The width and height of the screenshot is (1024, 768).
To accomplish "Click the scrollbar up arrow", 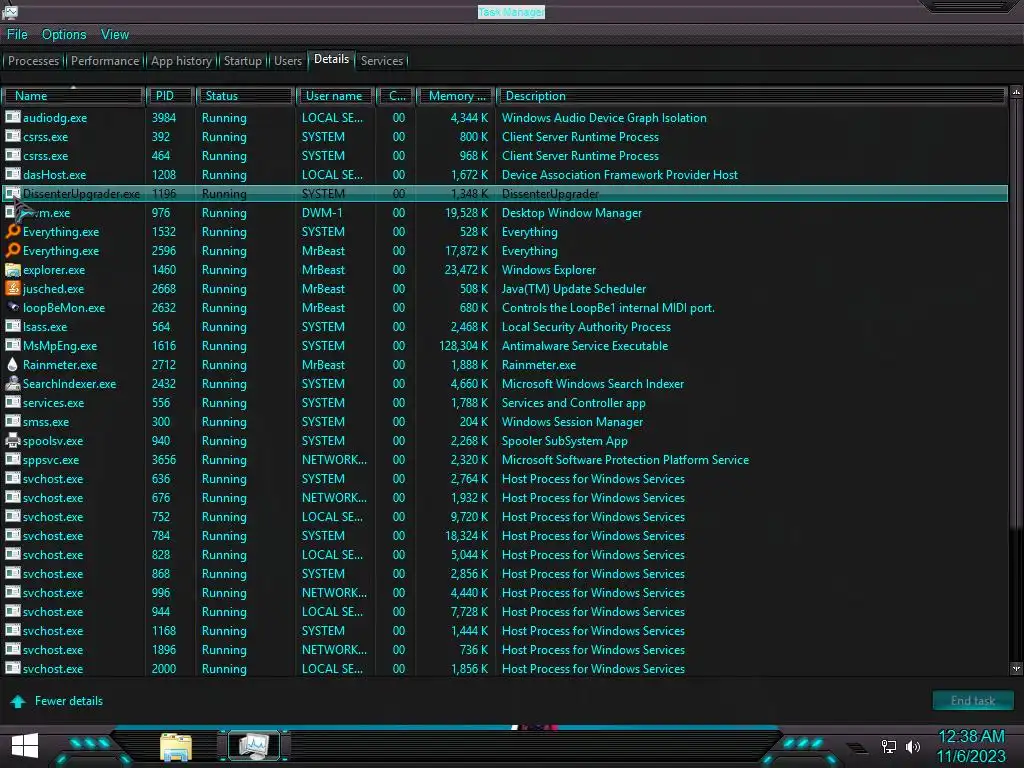I will [x=1016, y=92].
